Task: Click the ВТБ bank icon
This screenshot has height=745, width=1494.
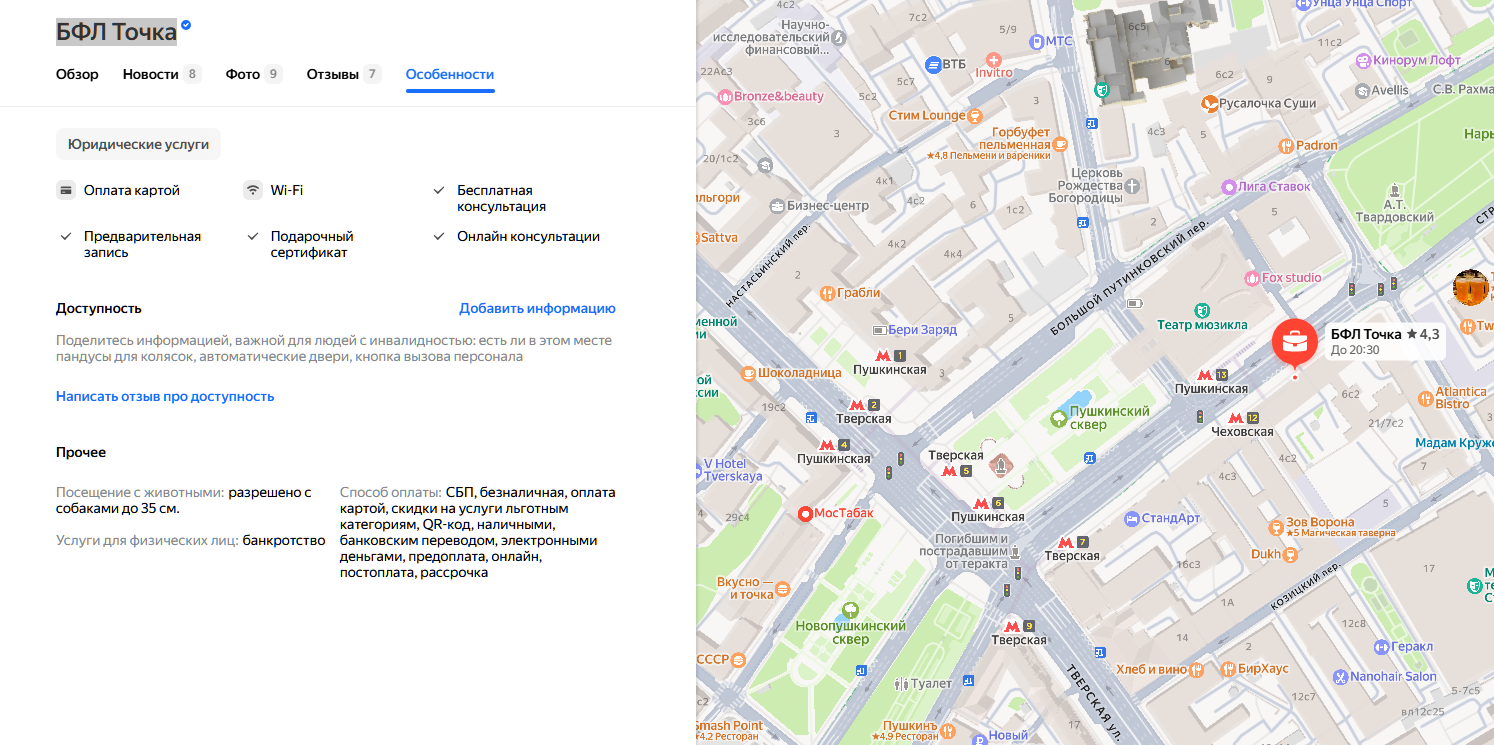Action: pyautogui.click(x=931, y=64)
